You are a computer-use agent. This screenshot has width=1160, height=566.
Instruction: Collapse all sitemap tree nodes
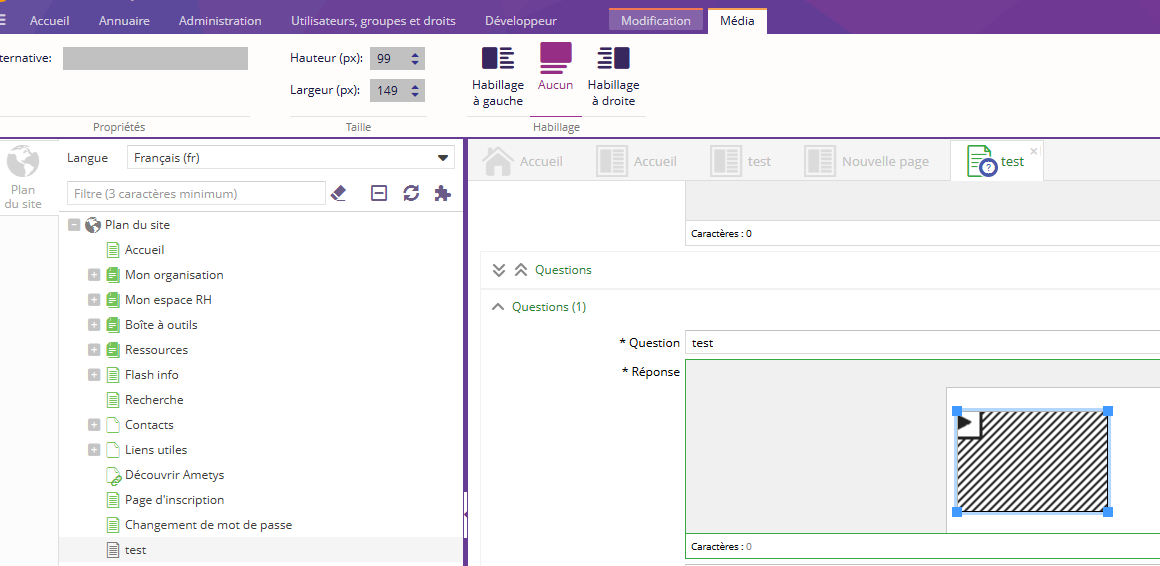pos(379,193)
